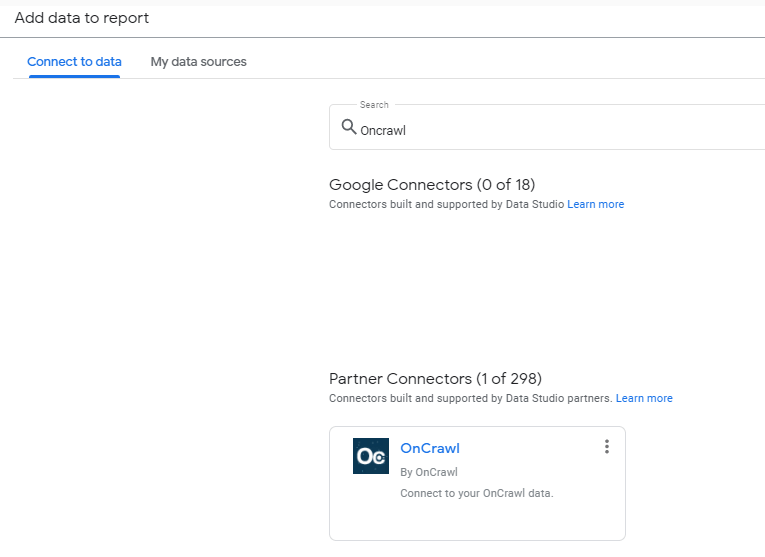Click the OnCrawl connector title link
This screenshot has height=557, width=765.
430,448
